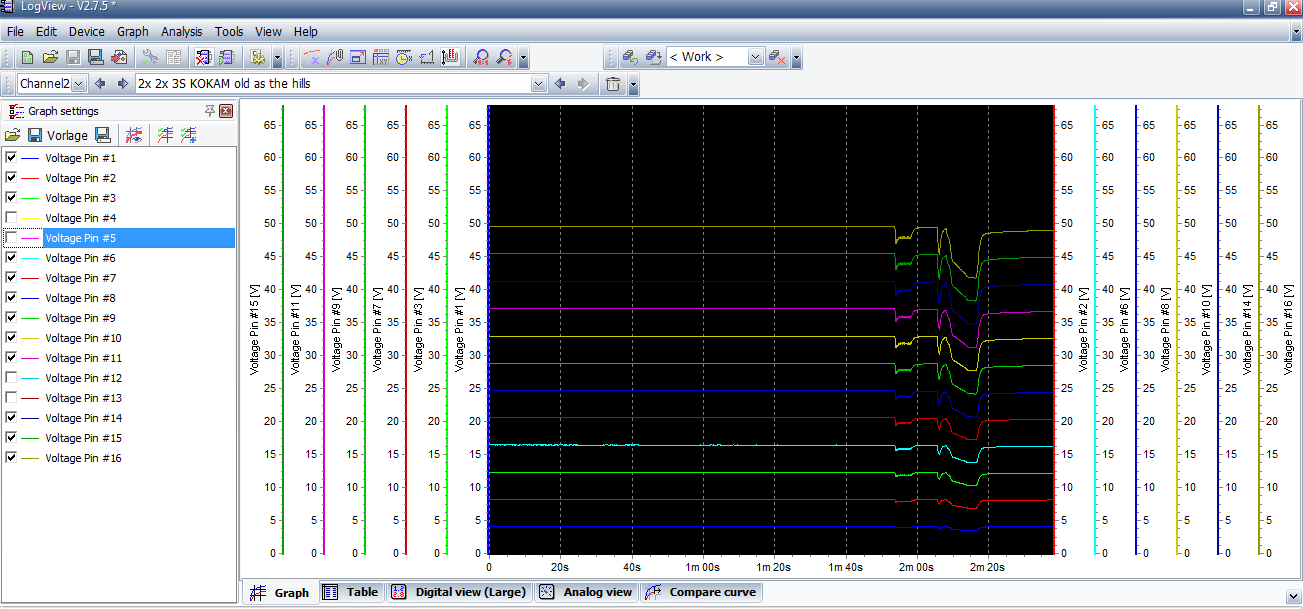Click the measure cursor icon in toolbar
The height and width of the screenshot is (609, 1303).
coord(426,57)
